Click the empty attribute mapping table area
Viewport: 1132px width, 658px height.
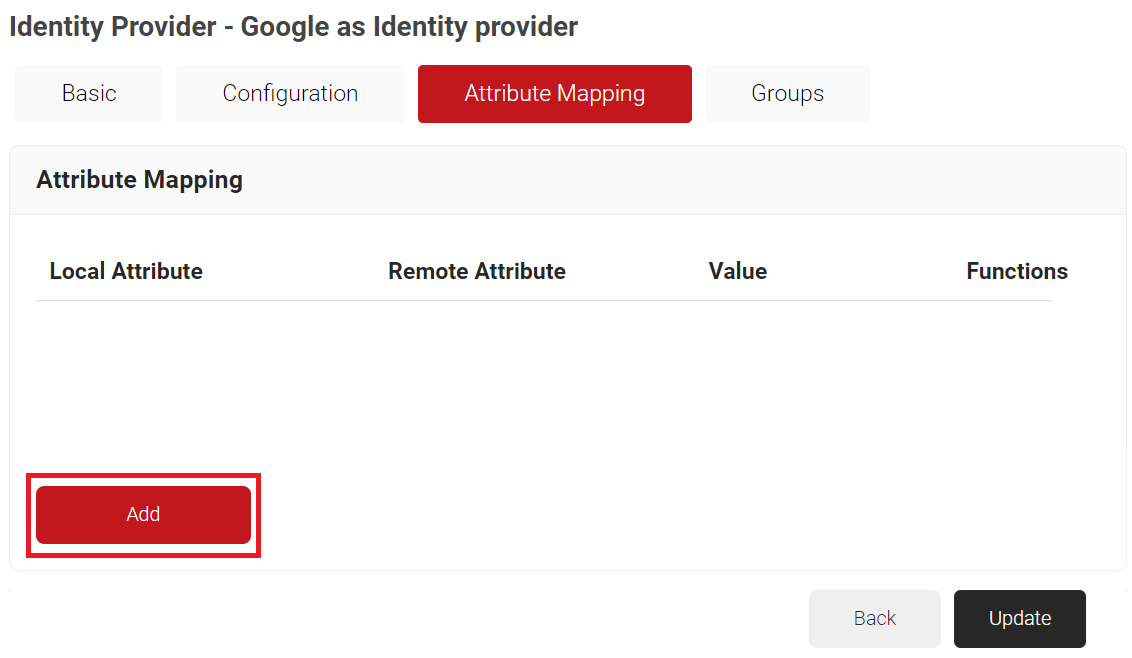543,380
